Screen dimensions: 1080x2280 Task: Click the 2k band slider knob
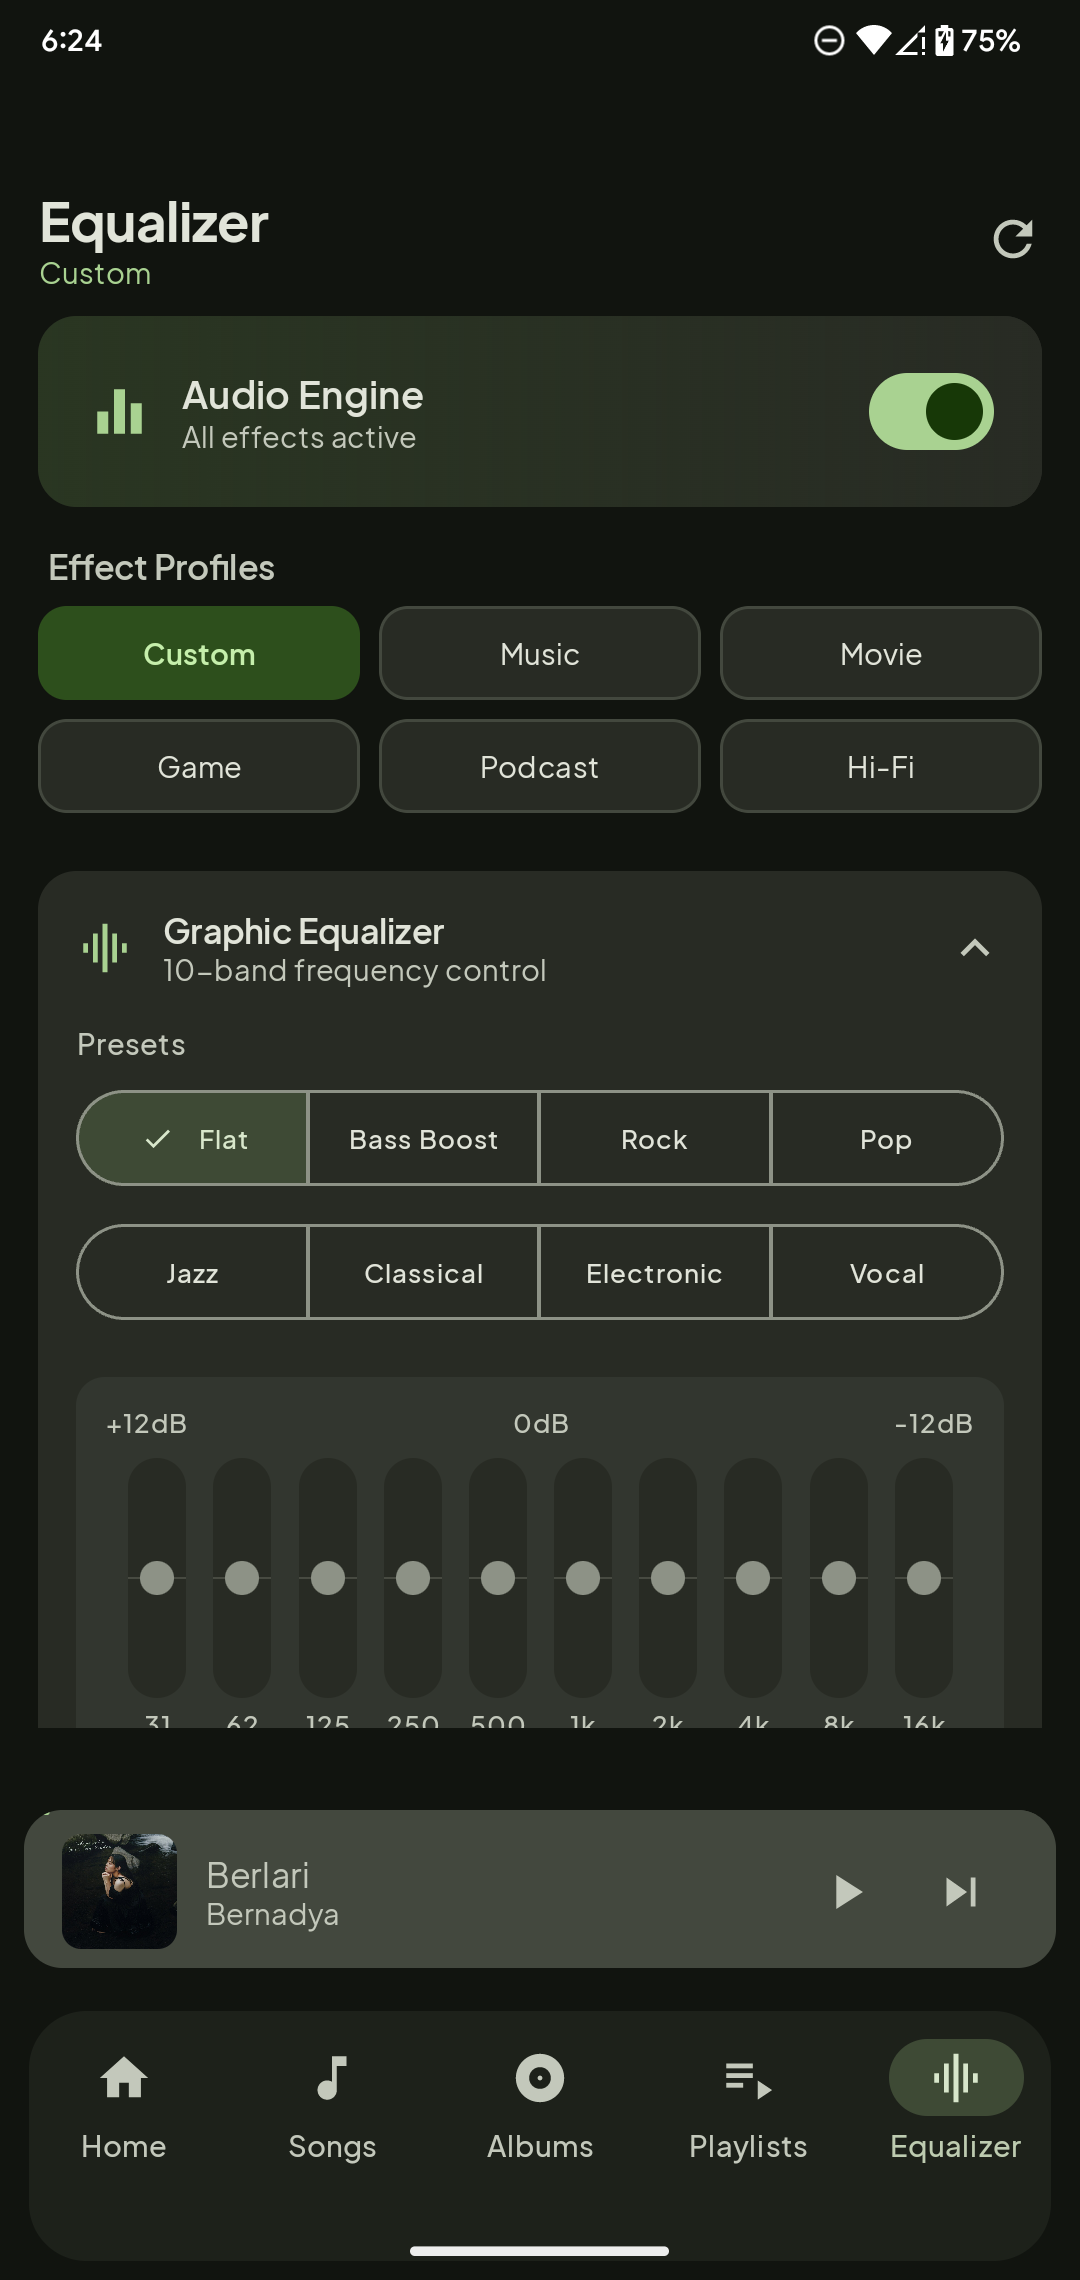click(x=668, y=1578)
